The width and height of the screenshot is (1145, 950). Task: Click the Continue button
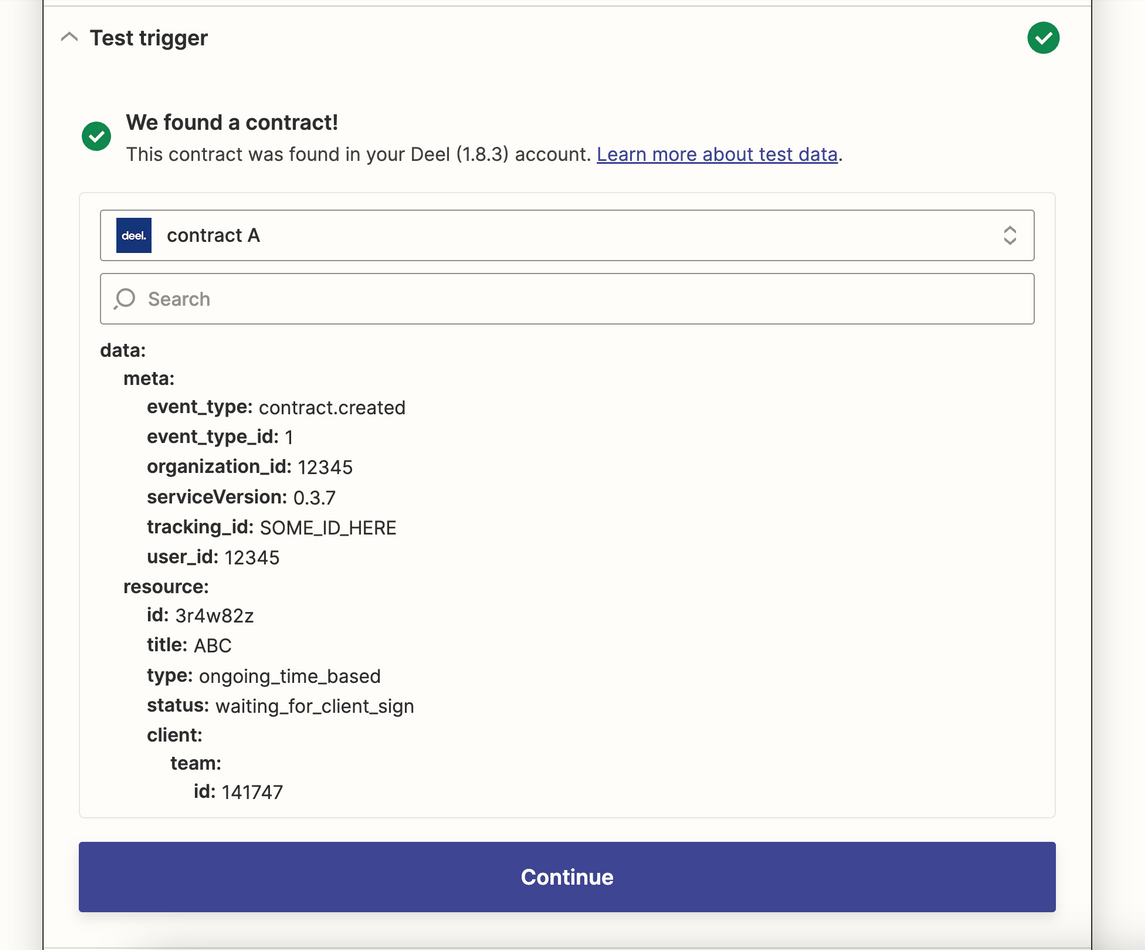click(x=567, y=877)
